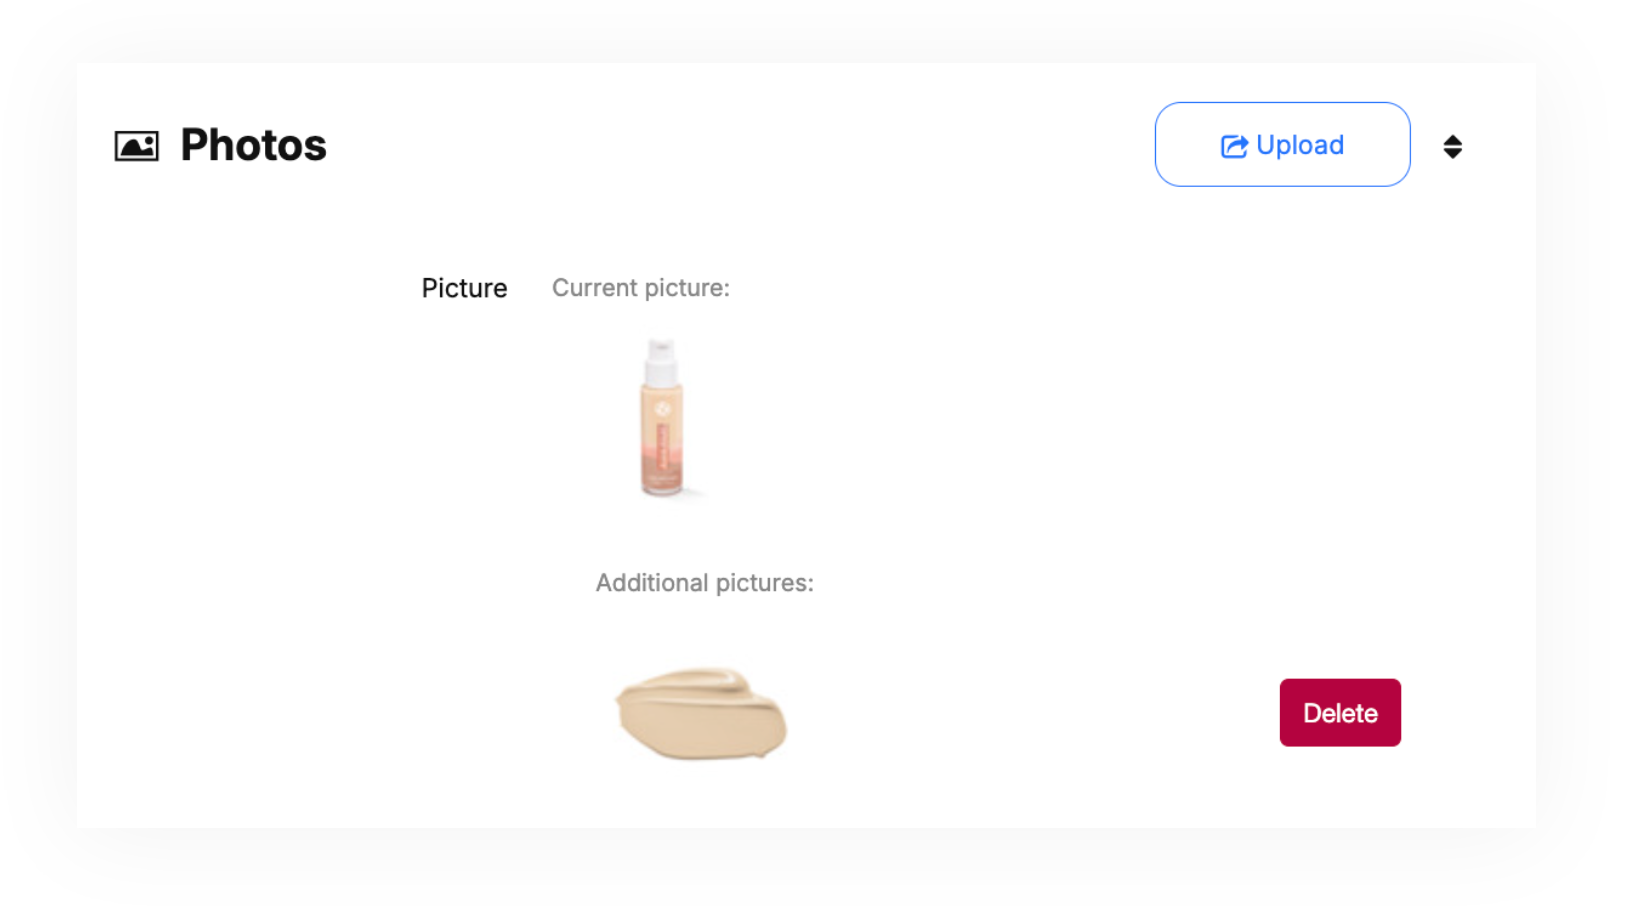Collapse the Photos section with the arrows
The height and width of the screenshot is (914, 1628).
click(1453, 147)
